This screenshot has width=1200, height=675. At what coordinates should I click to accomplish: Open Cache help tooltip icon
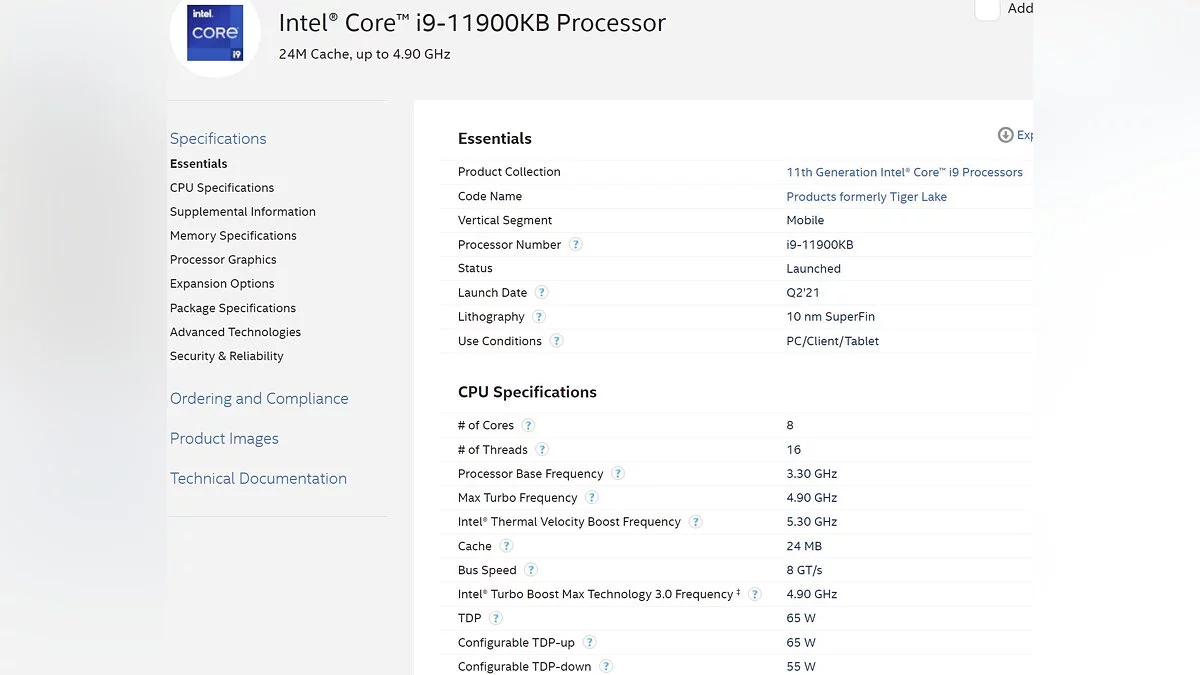507,546
